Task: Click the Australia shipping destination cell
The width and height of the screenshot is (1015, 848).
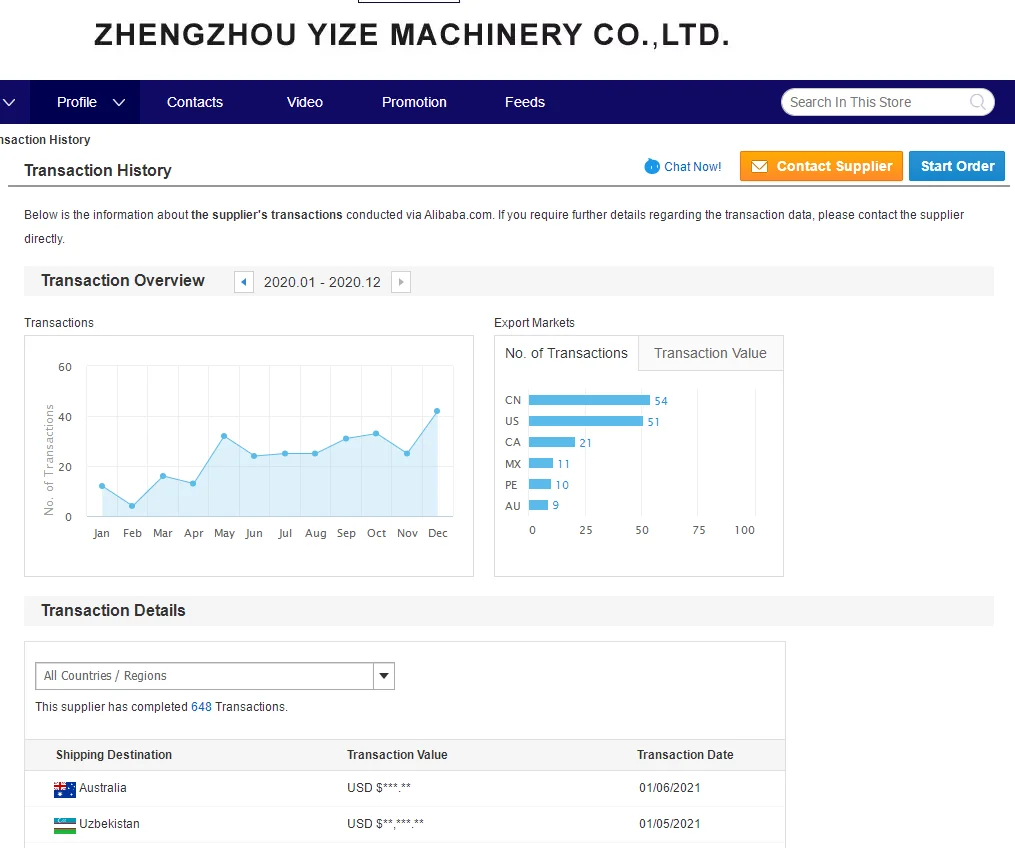Action: coord(90,788)
